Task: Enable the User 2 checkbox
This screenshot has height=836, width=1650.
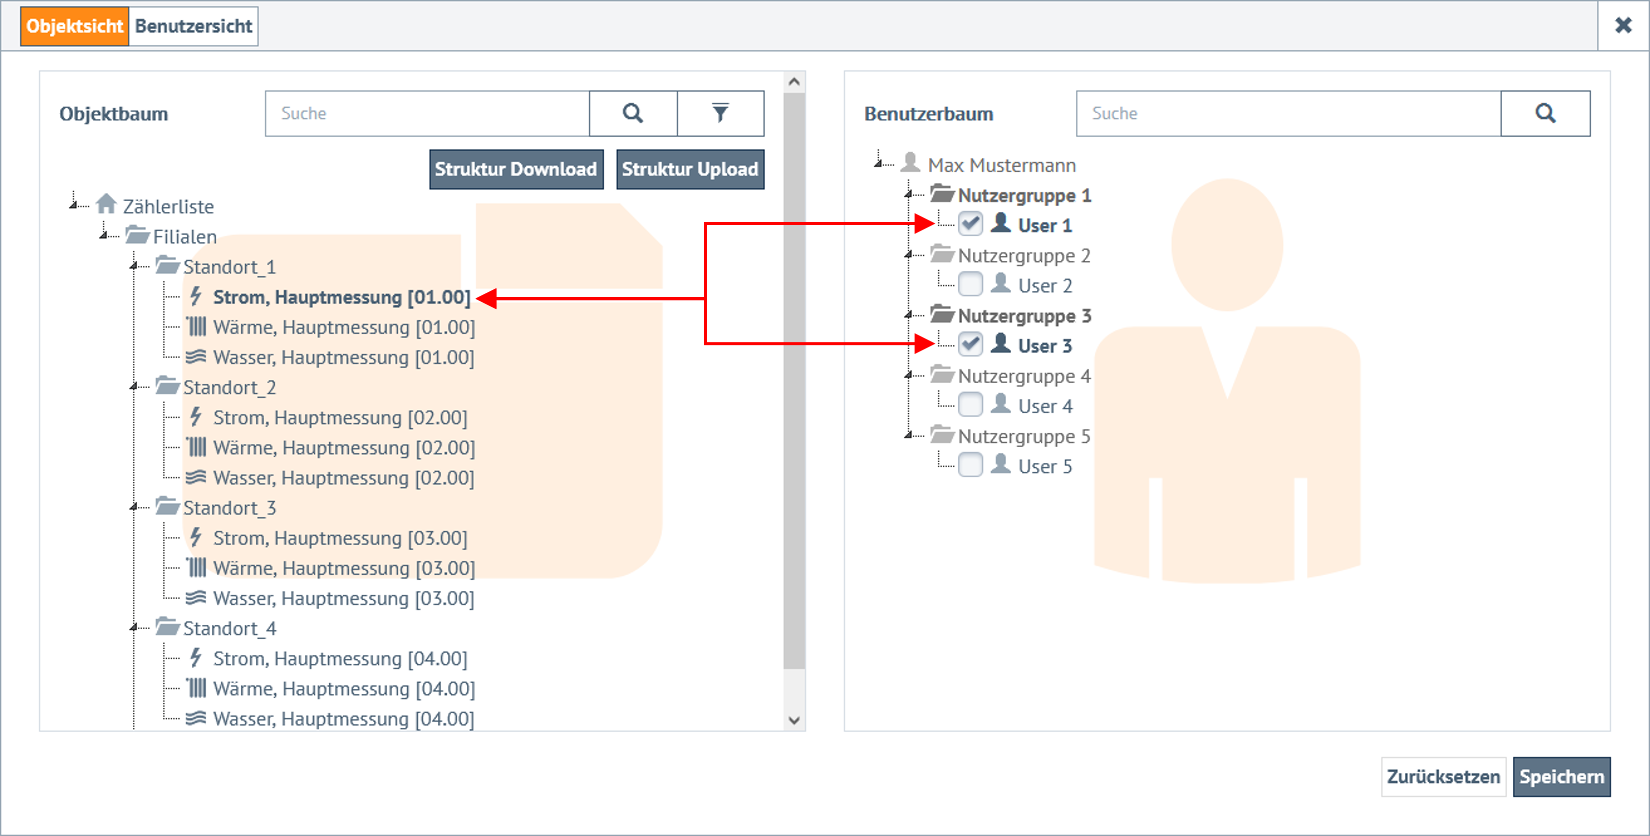Action: (970, 285)
